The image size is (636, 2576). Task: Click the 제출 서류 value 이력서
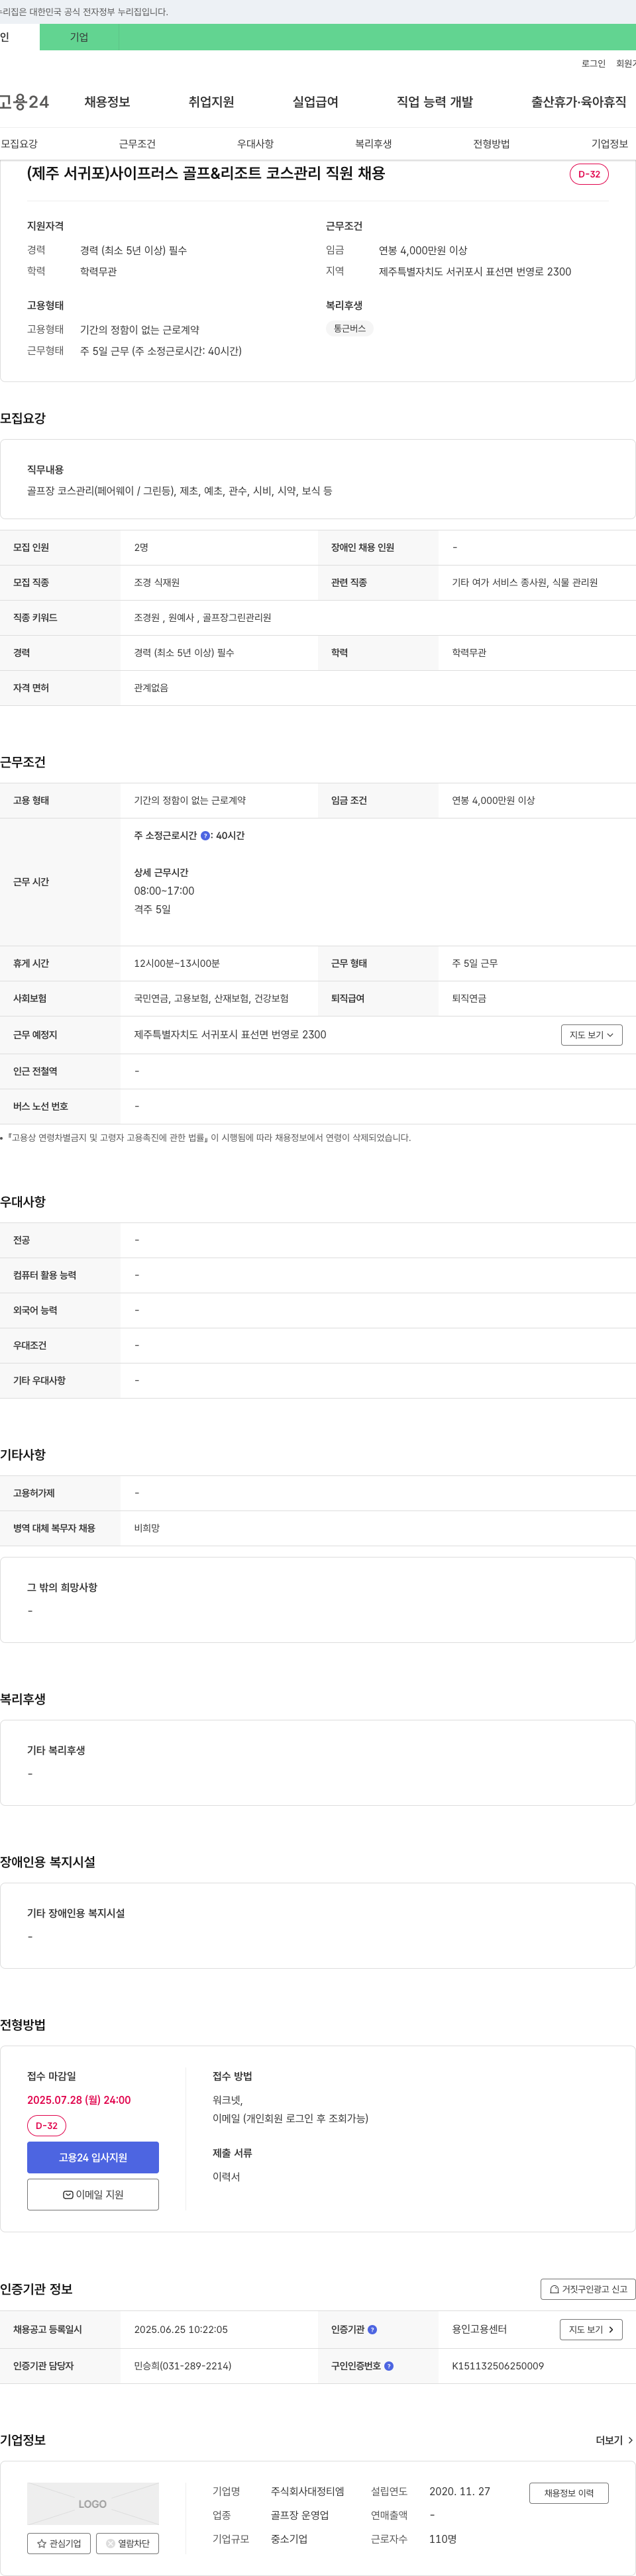(226, 2177)
